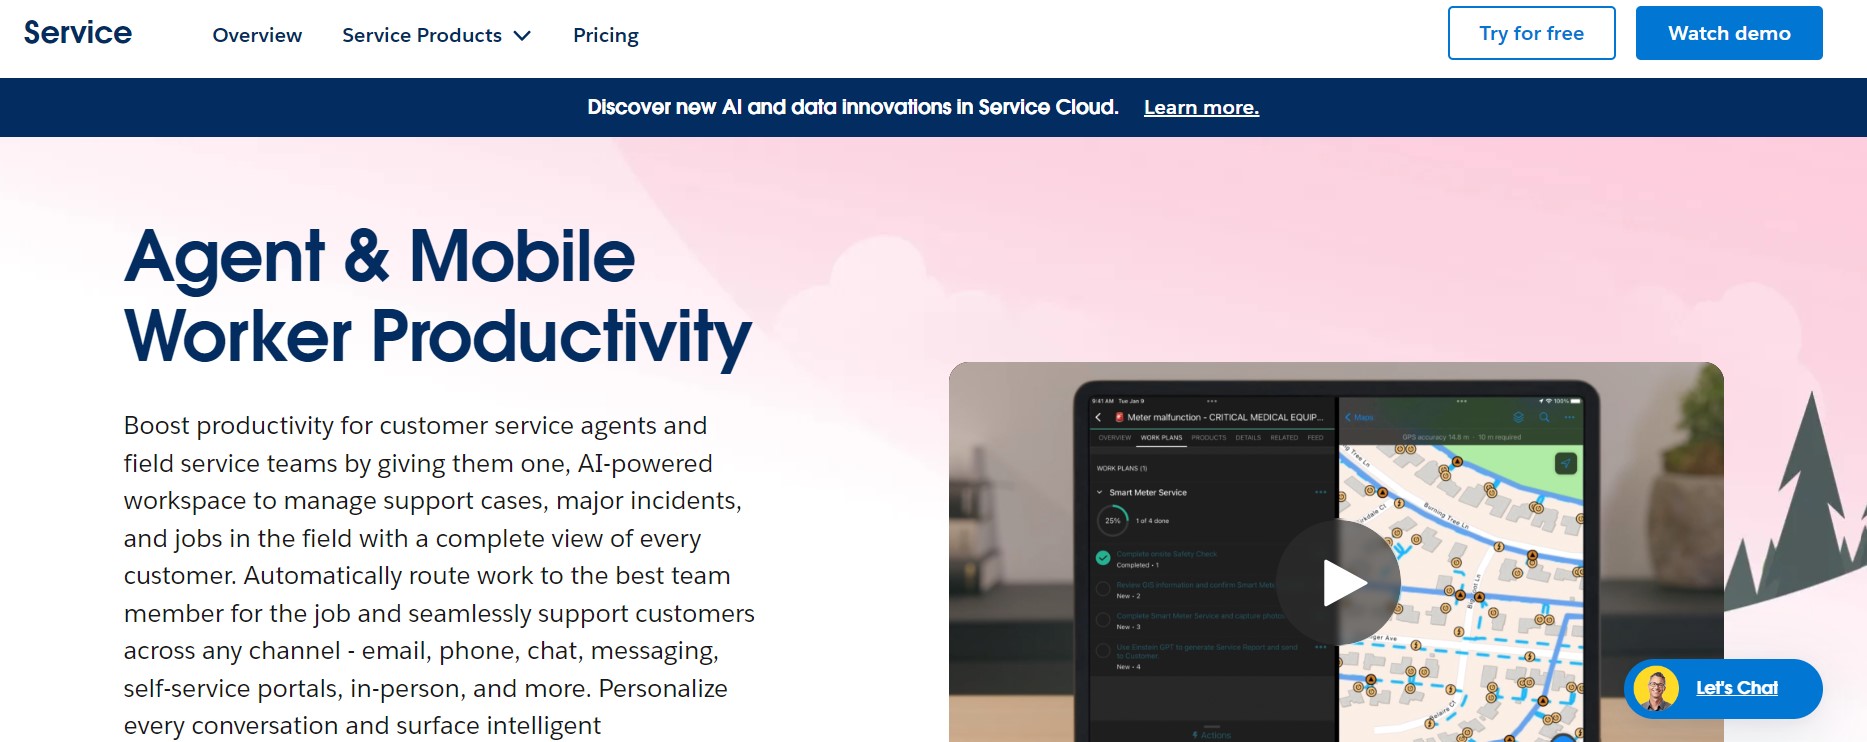1867x742 pixels.
Task: Check the Use Einstein GPT task circle
Action: coord(1103,651)
